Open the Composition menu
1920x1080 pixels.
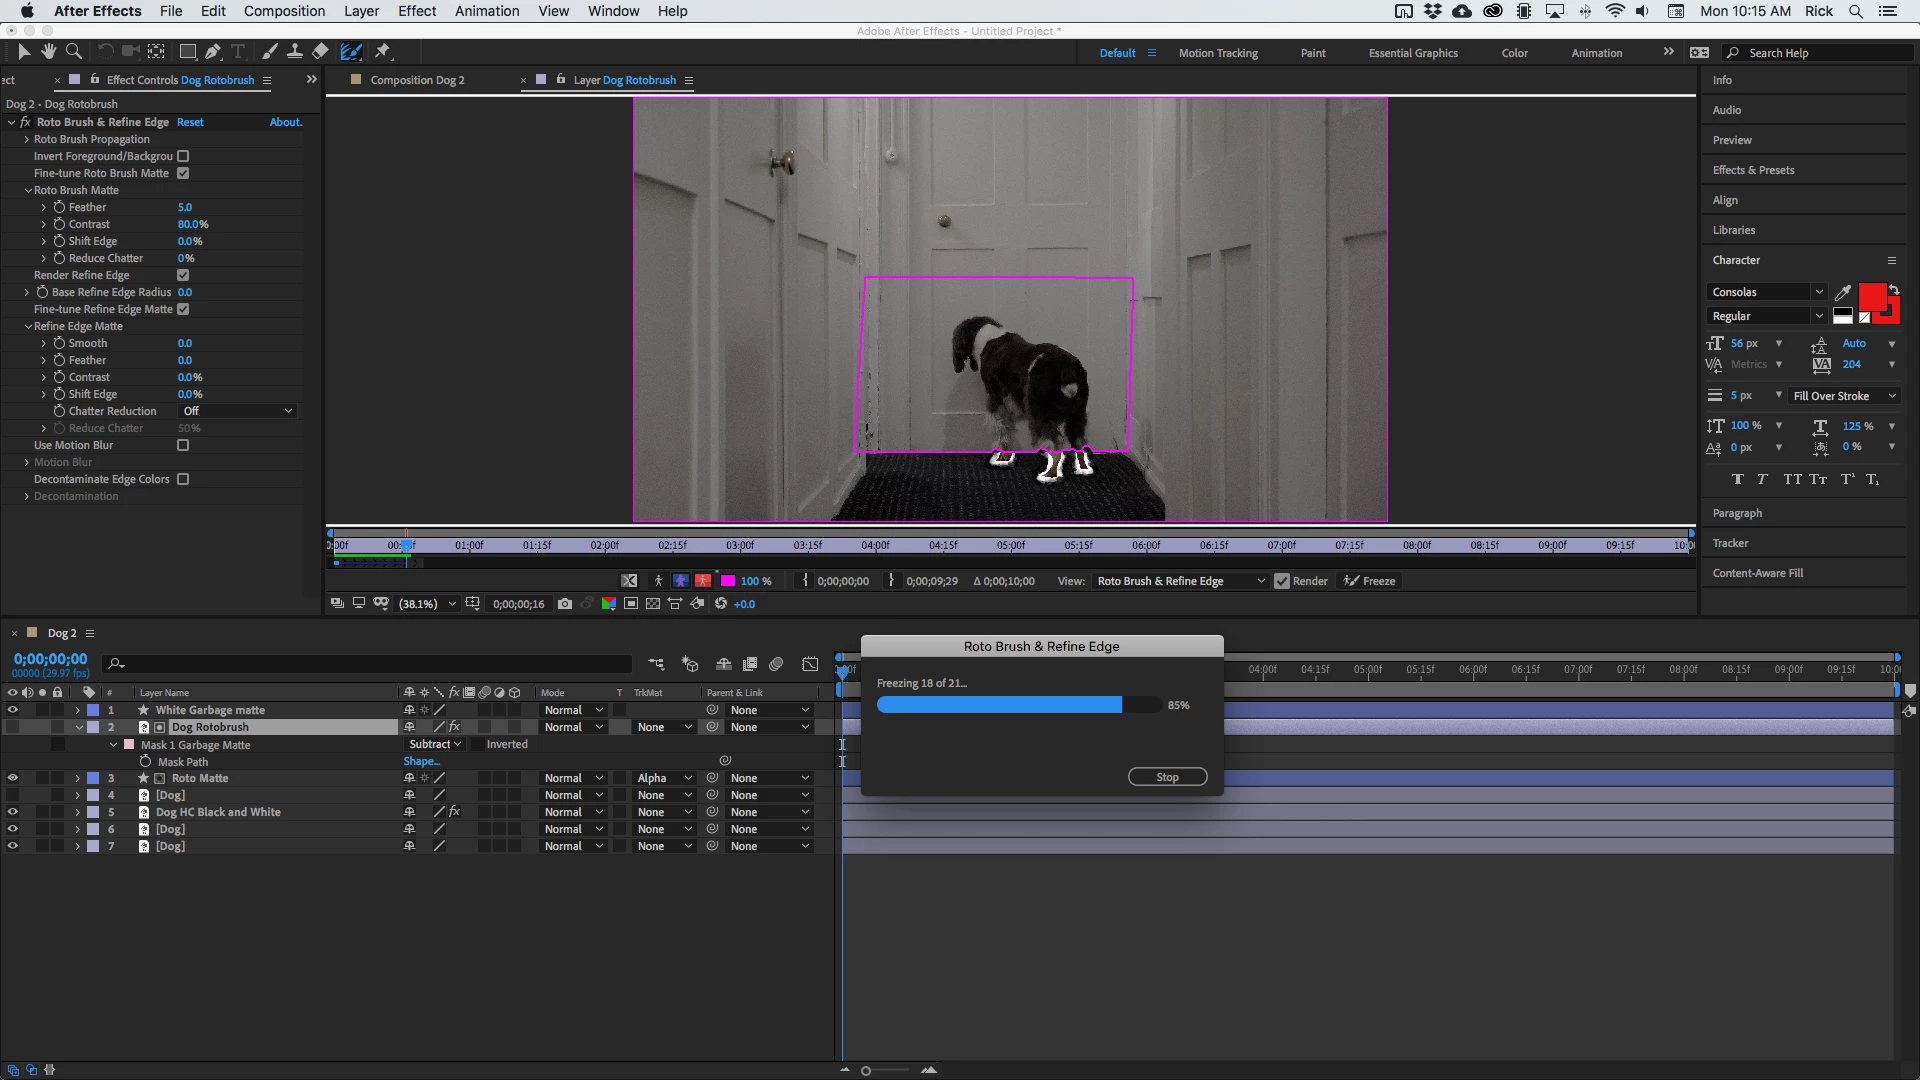point(284,11)
